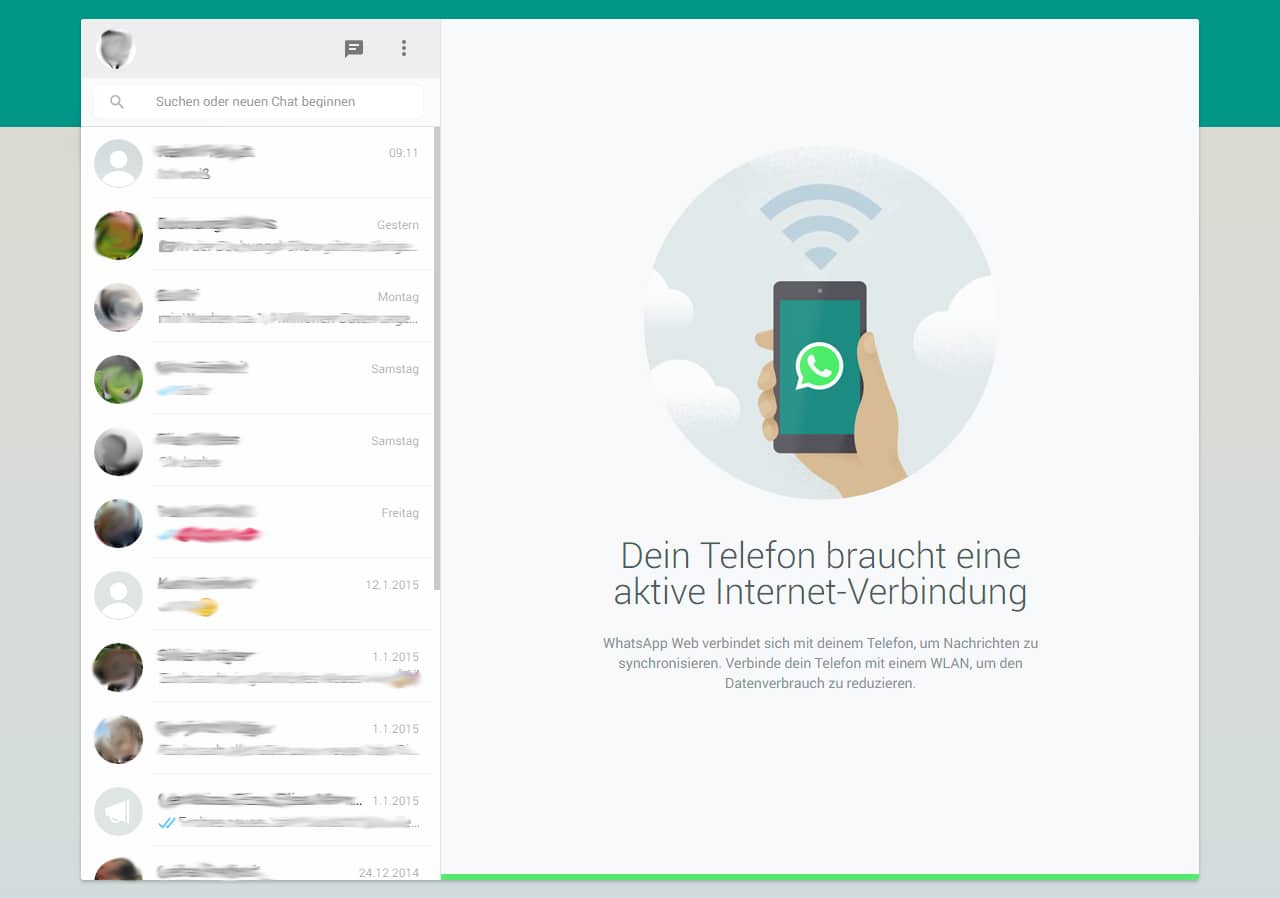Select avatar of the Freitag chat
This screenshot has height=898, width=1280.
pos(118,523)
